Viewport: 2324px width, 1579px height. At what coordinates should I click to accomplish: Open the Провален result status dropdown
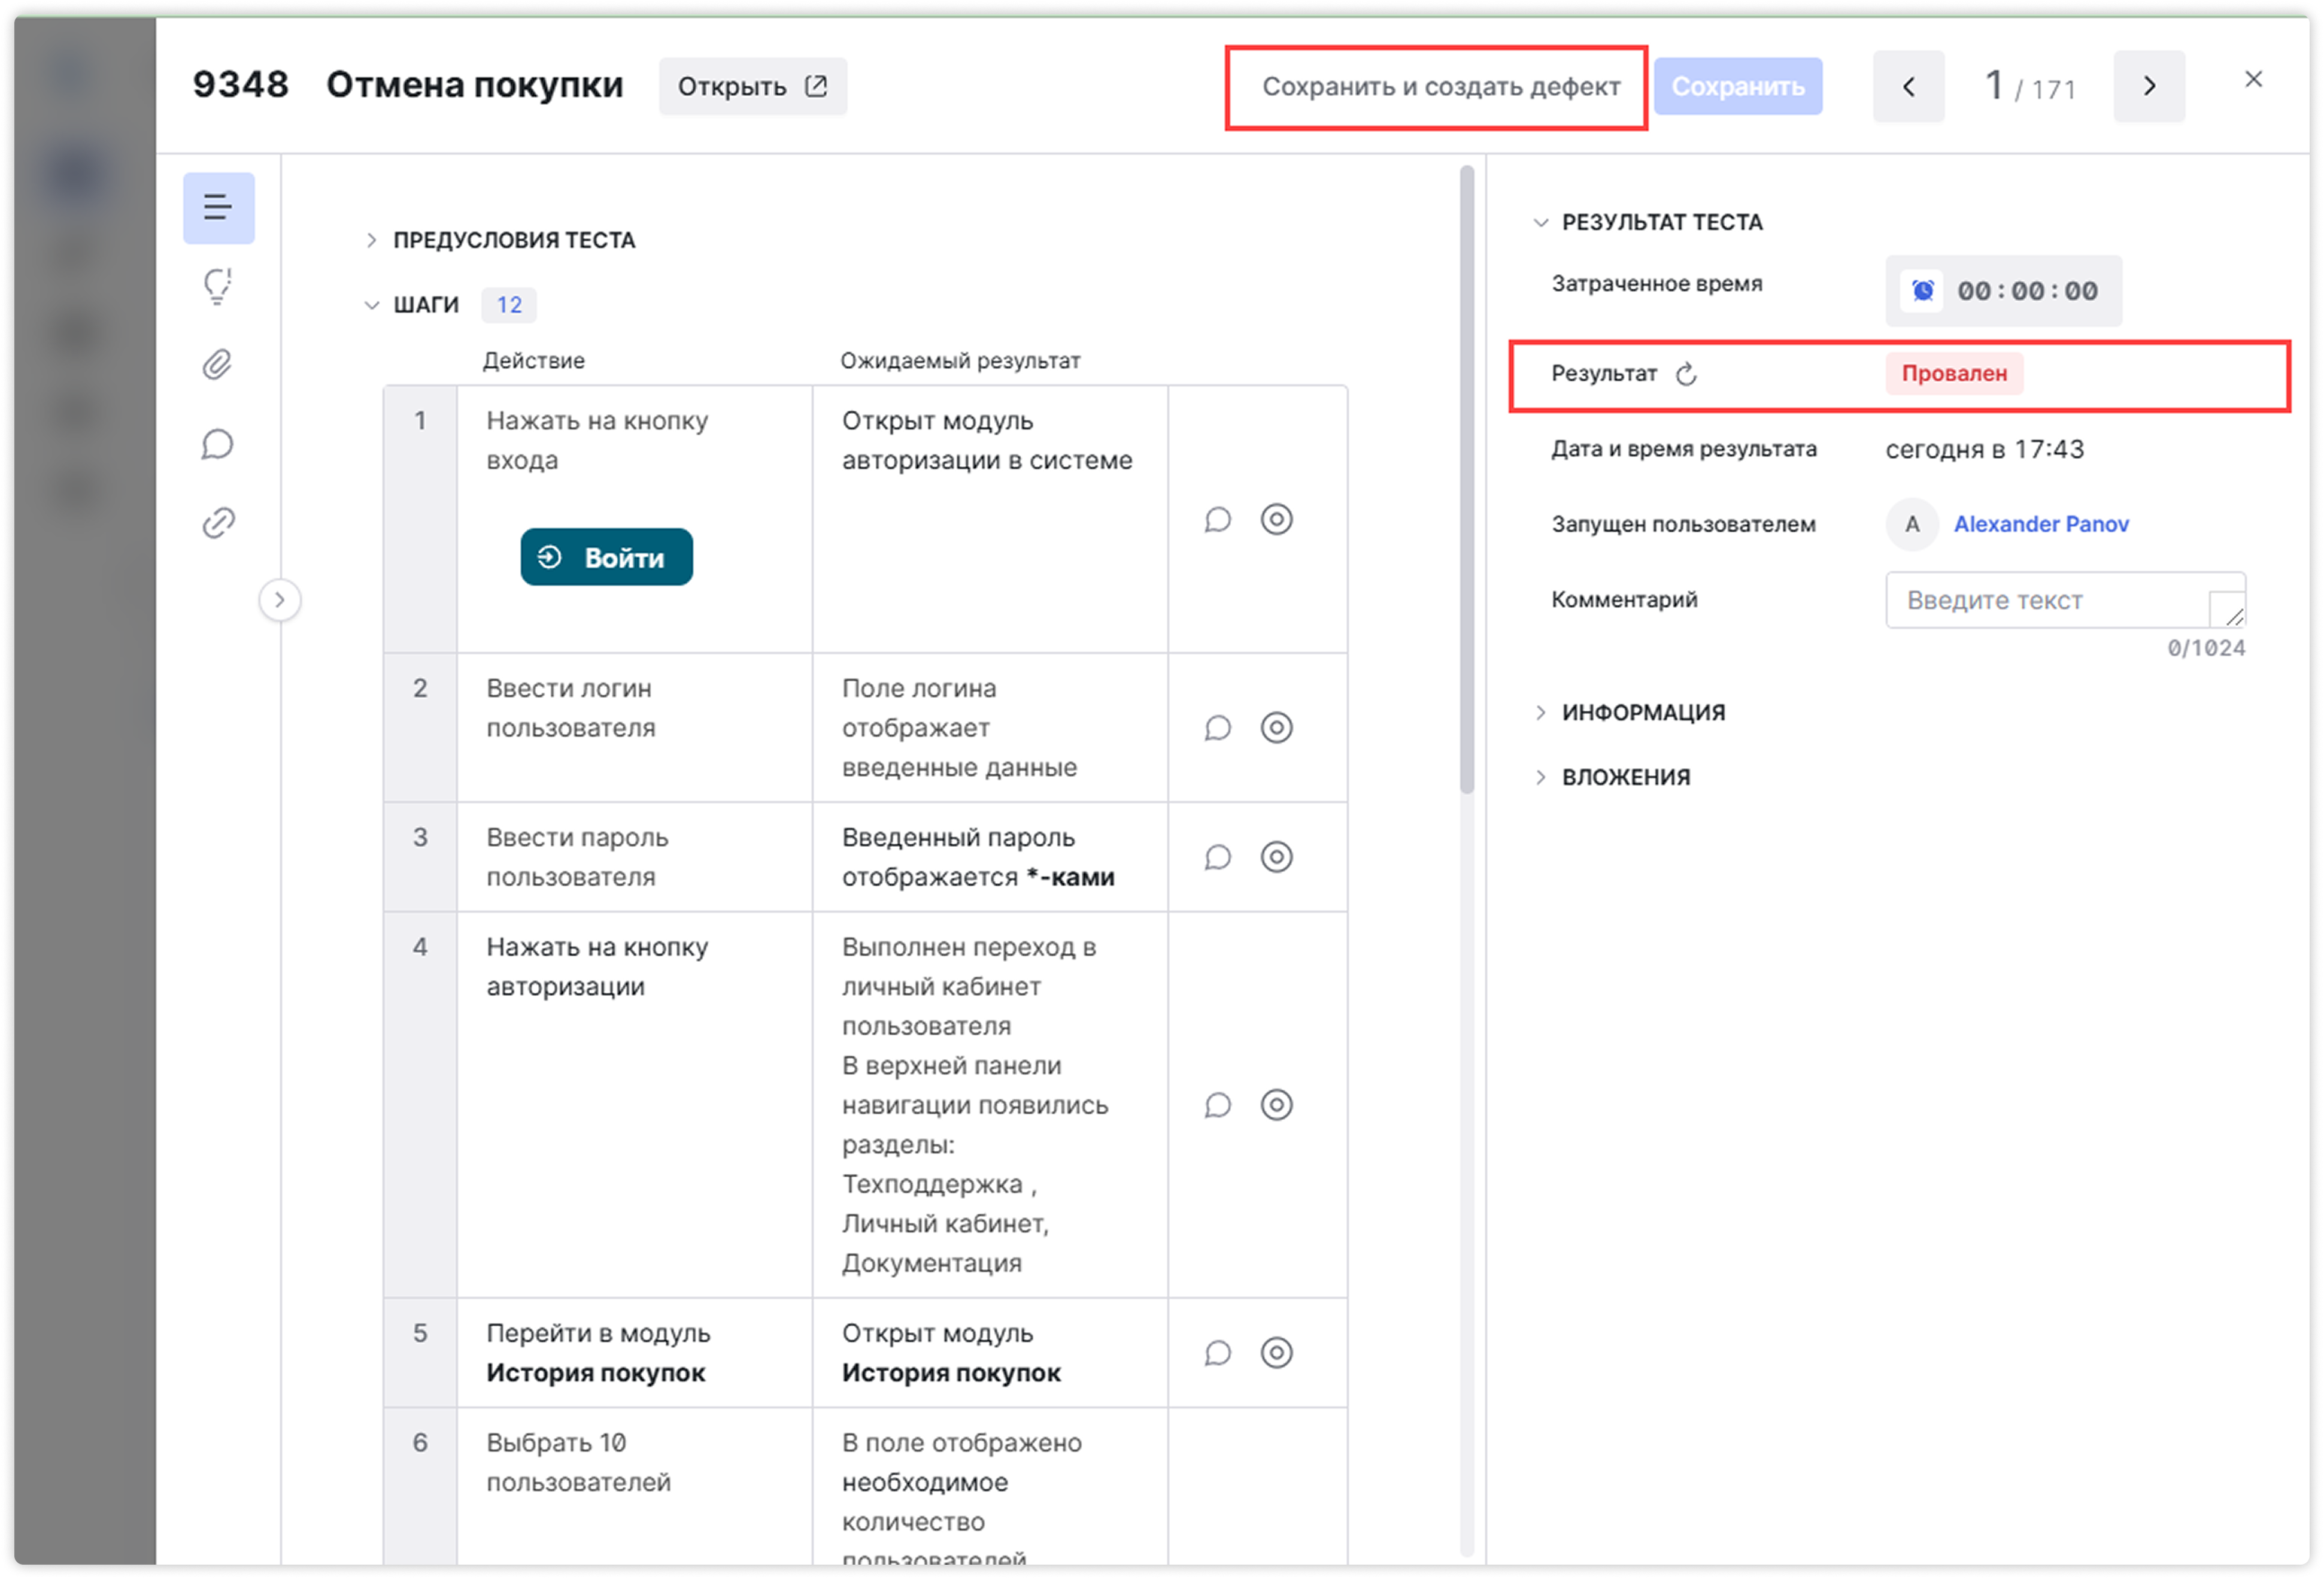pyautogui.click(x=1954, y=374)
